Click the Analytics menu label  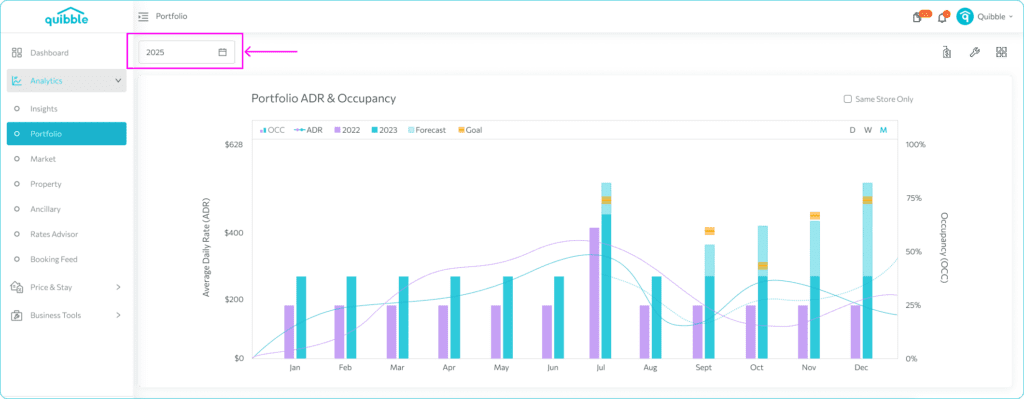tap(46, 81)
